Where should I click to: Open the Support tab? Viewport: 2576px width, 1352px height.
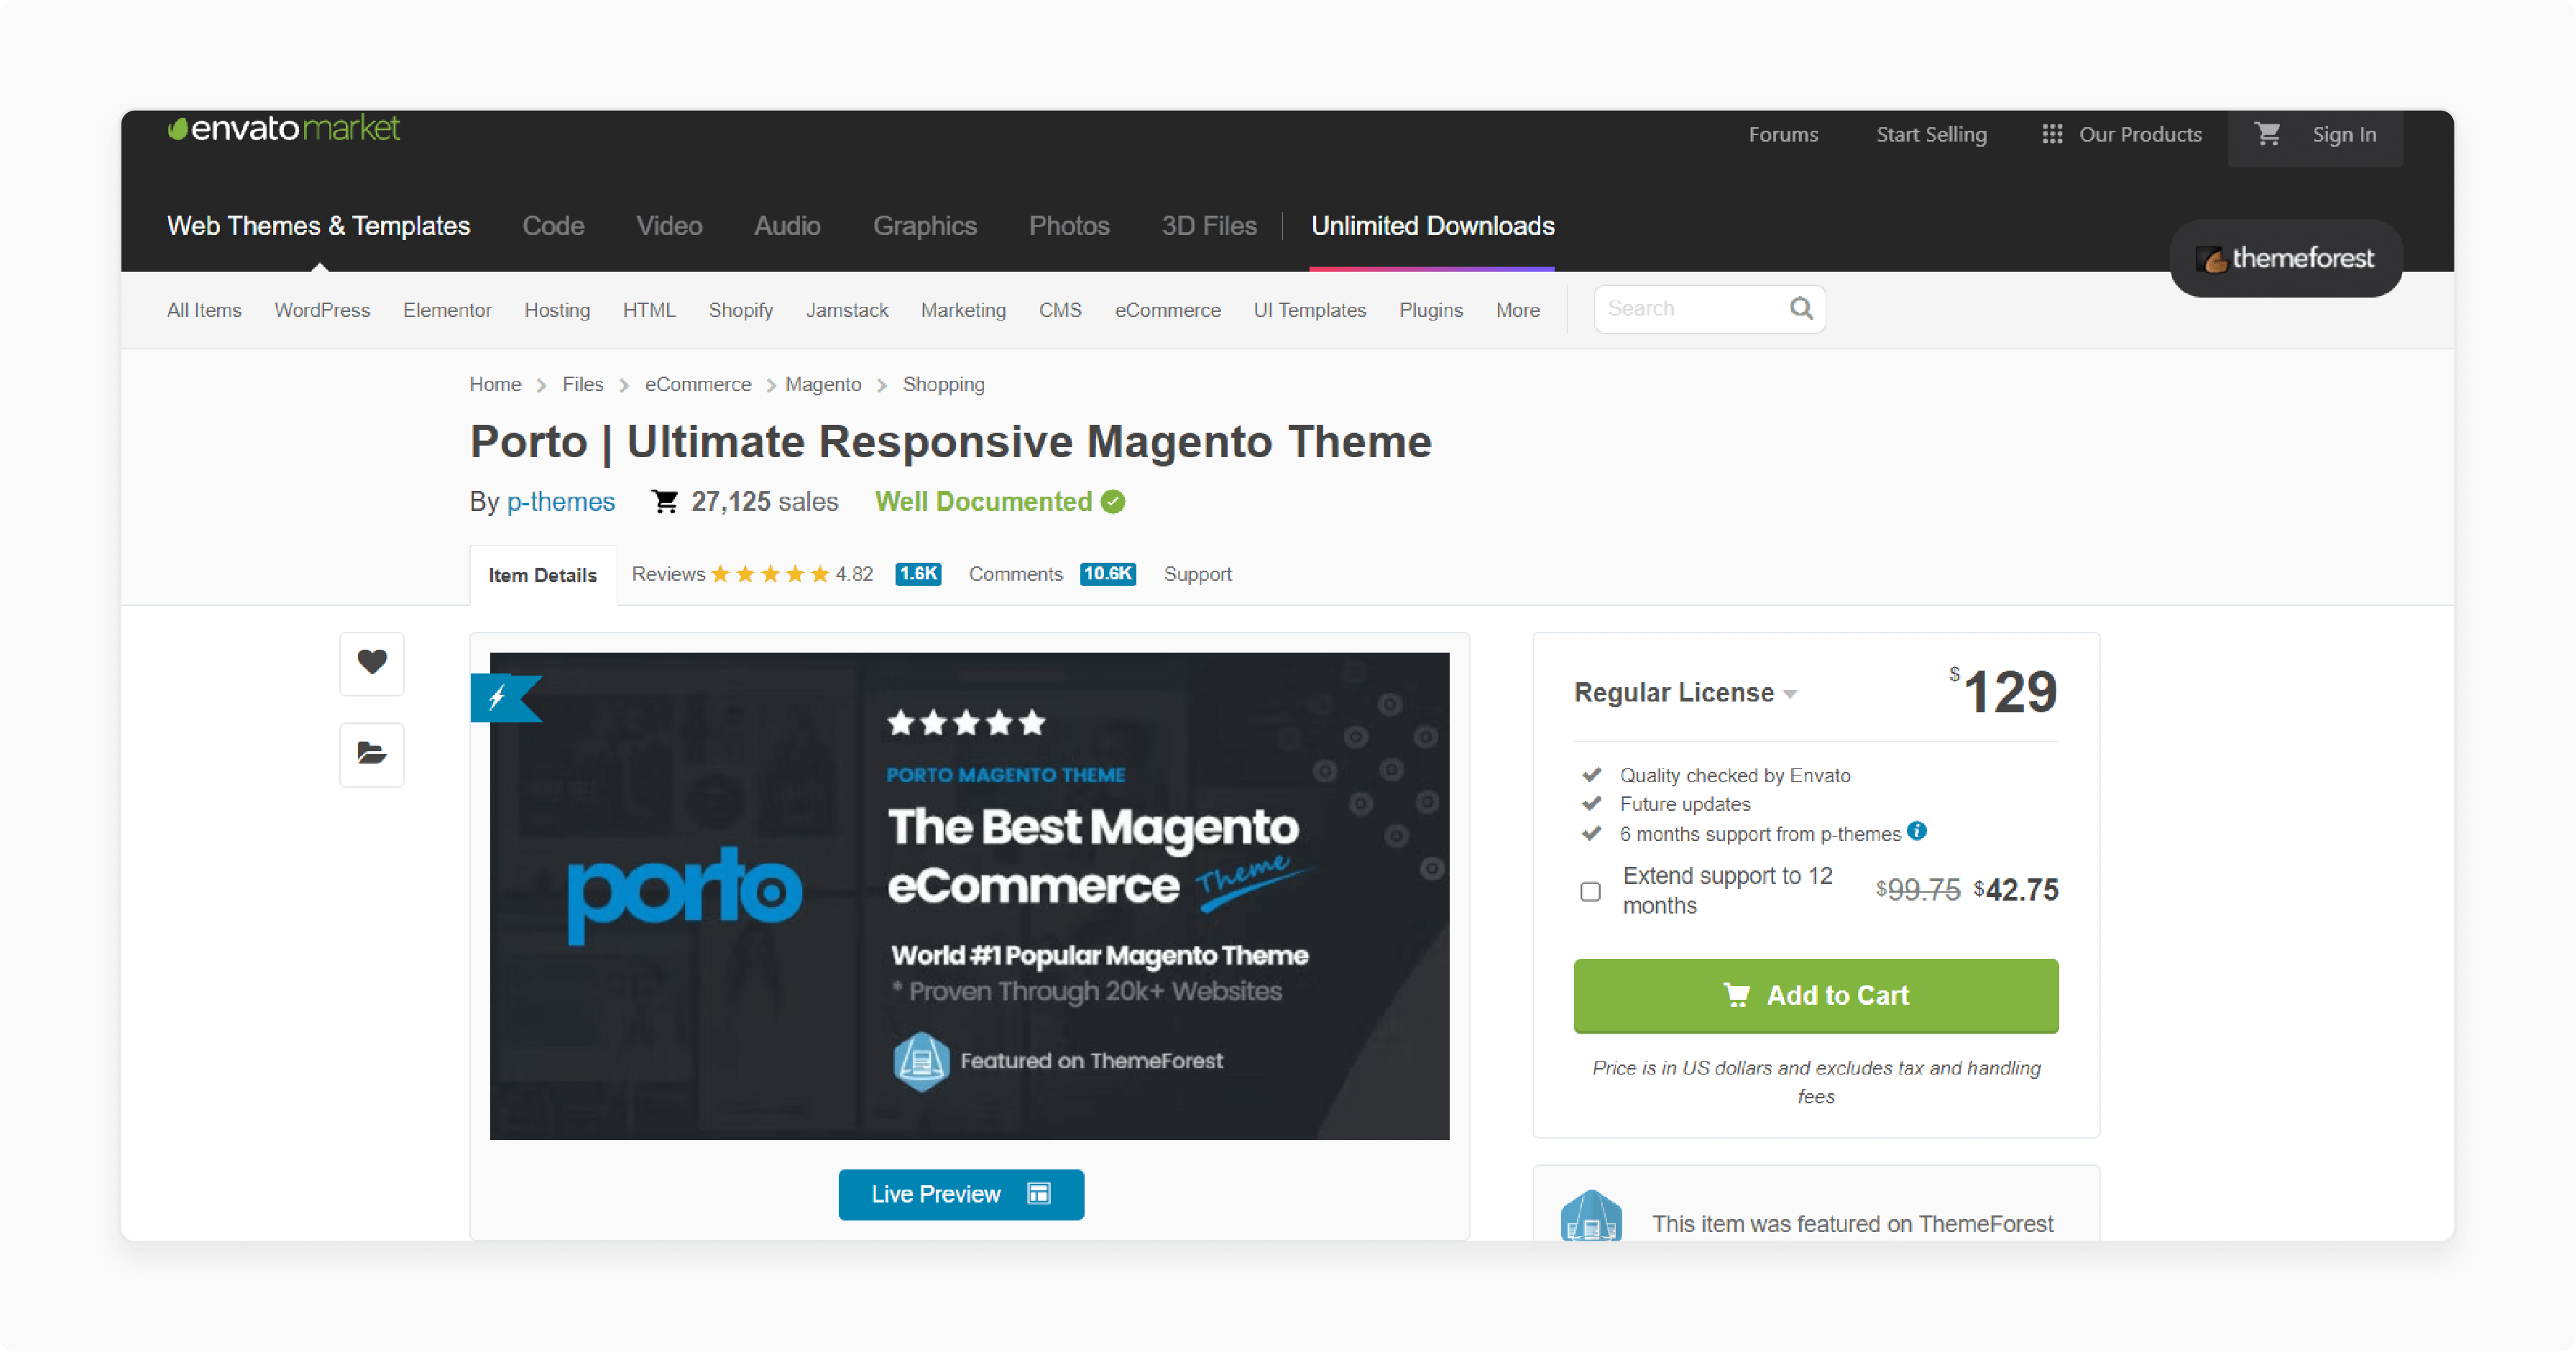(1197, 574)
